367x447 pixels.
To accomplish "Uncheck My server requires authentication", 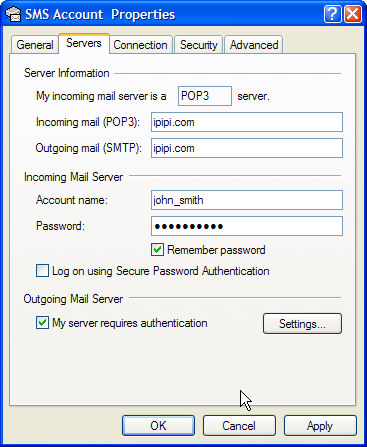I will point(42,323).
